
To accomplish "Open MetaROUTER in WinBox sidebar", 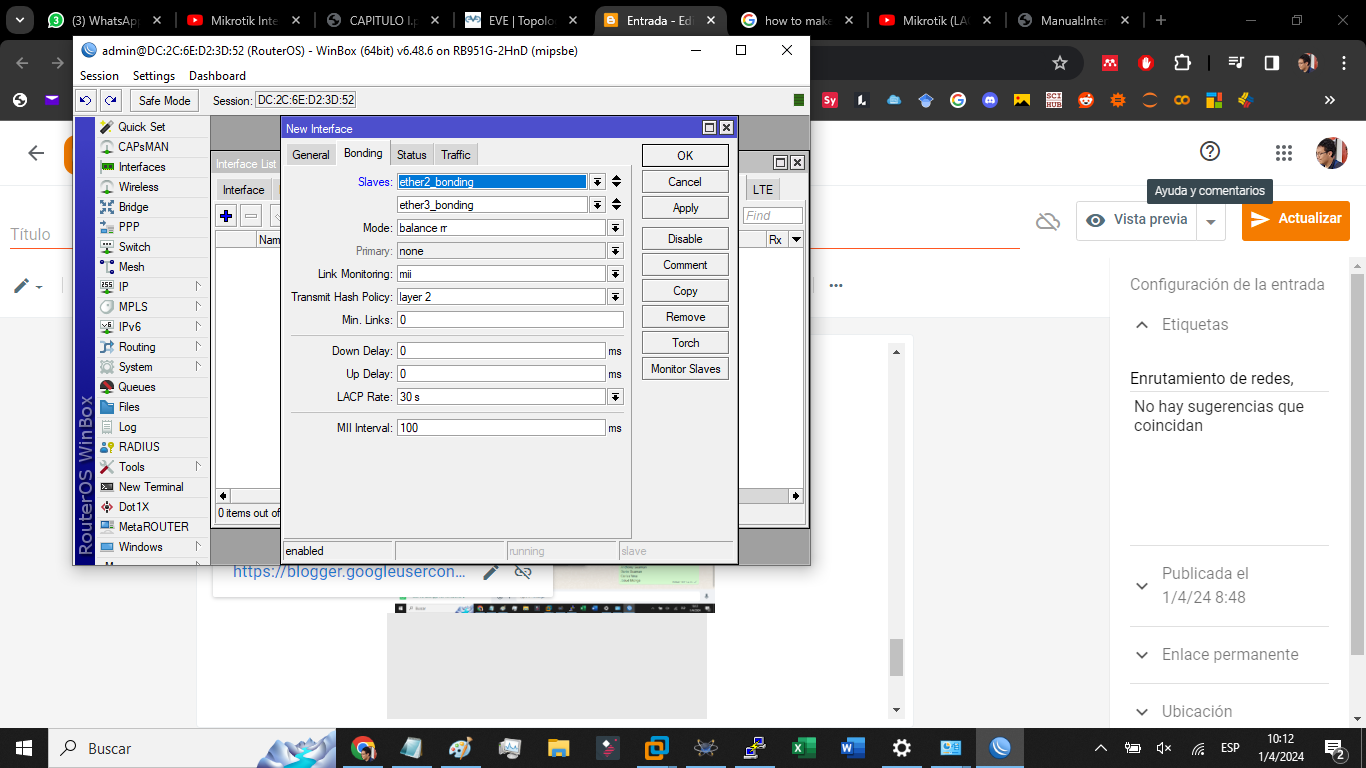I will point(153,527).
